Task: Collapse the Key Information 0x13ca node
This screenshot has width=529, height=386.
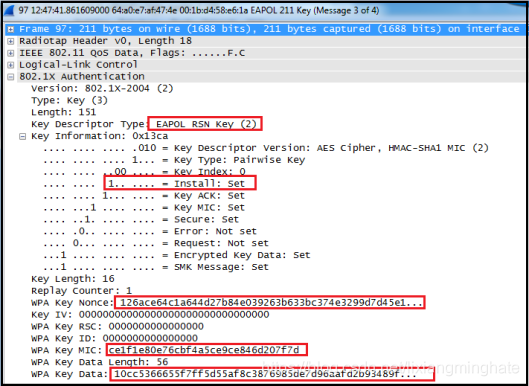Action: pos(23,136)
